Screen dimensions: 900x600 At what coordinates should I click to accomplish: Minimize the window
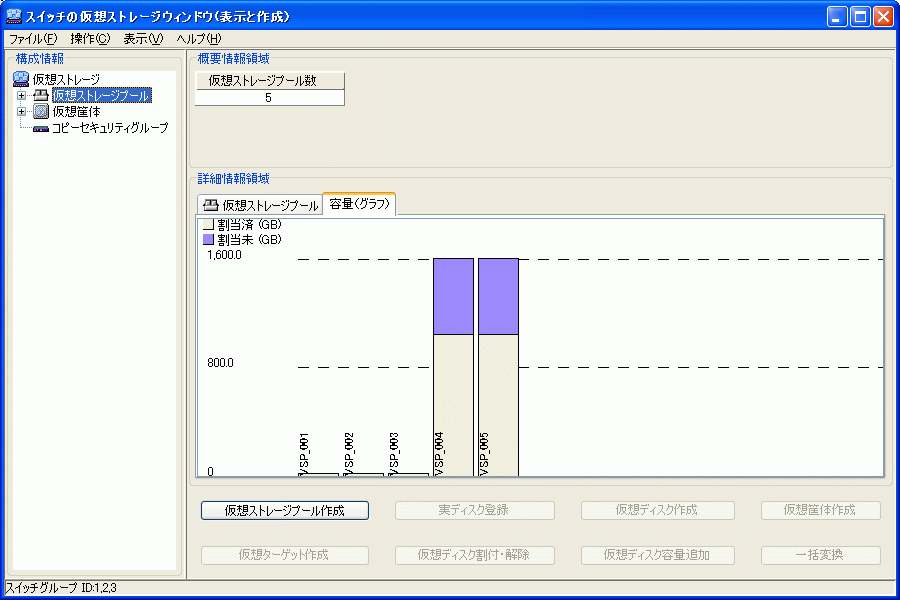click(837, 17)
